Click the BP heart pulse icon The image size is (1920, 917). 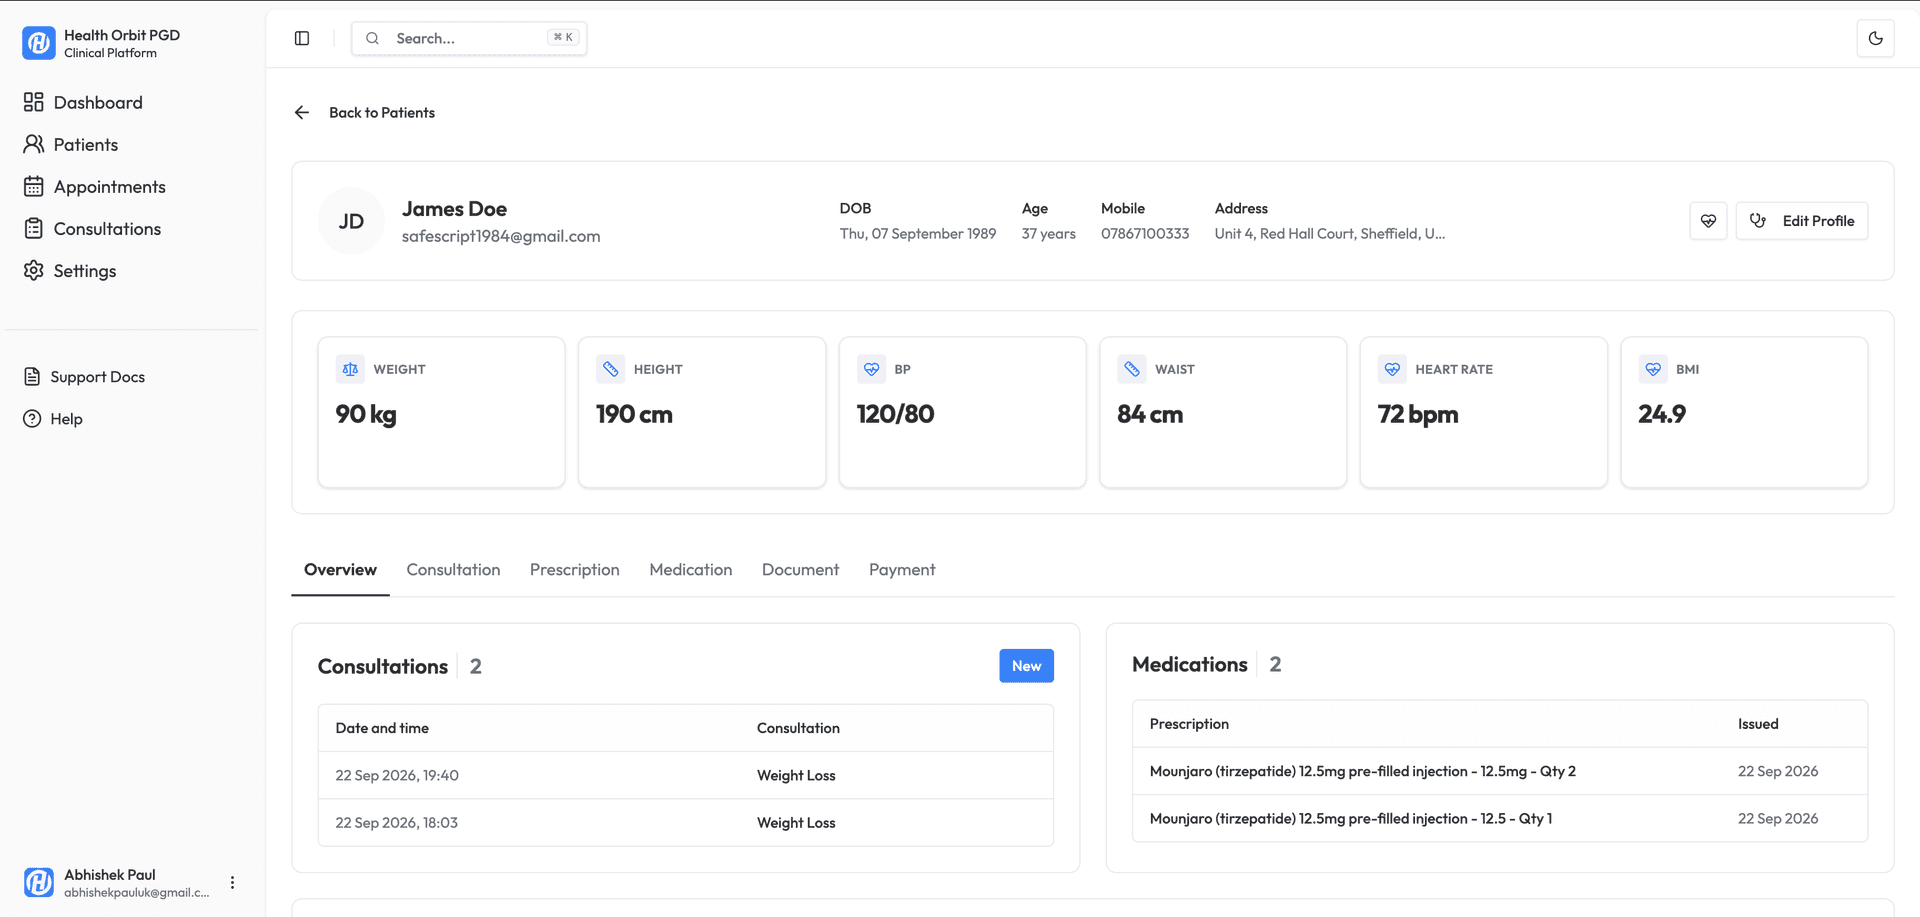(872, 369)
